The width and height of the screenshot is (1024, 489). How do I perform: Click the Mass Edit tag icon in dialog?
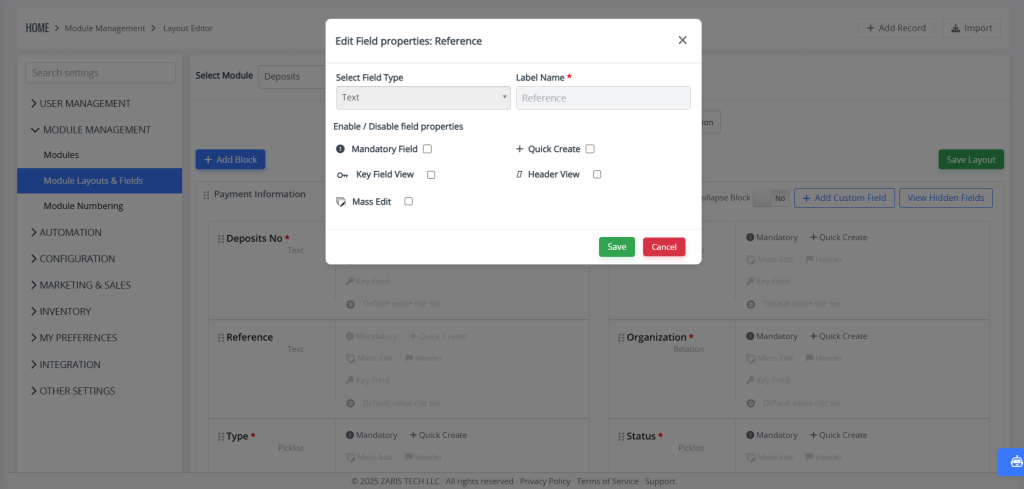pyautogui.click(x=340, y=202)
